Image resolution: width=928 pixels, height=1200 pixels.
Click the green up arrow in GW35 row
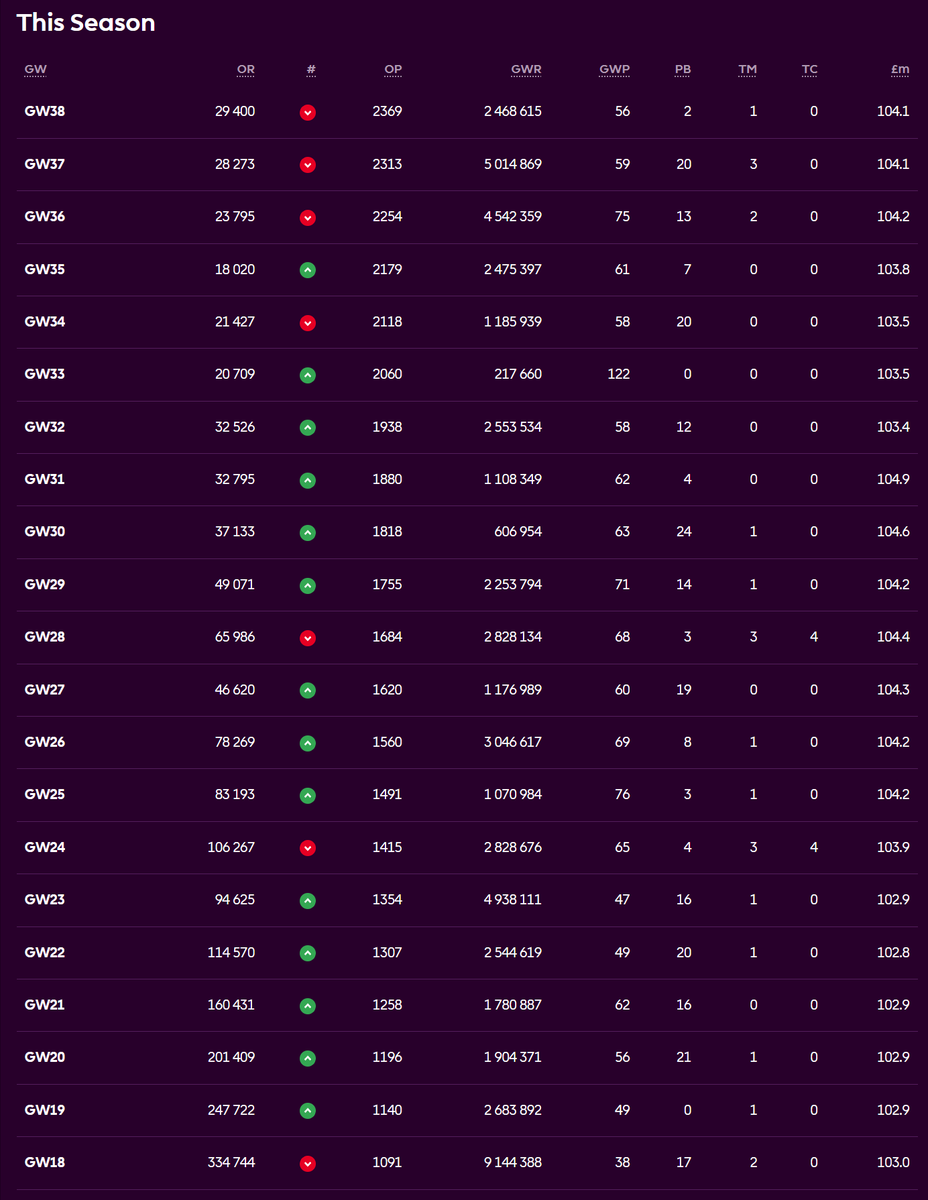(308, 270)
